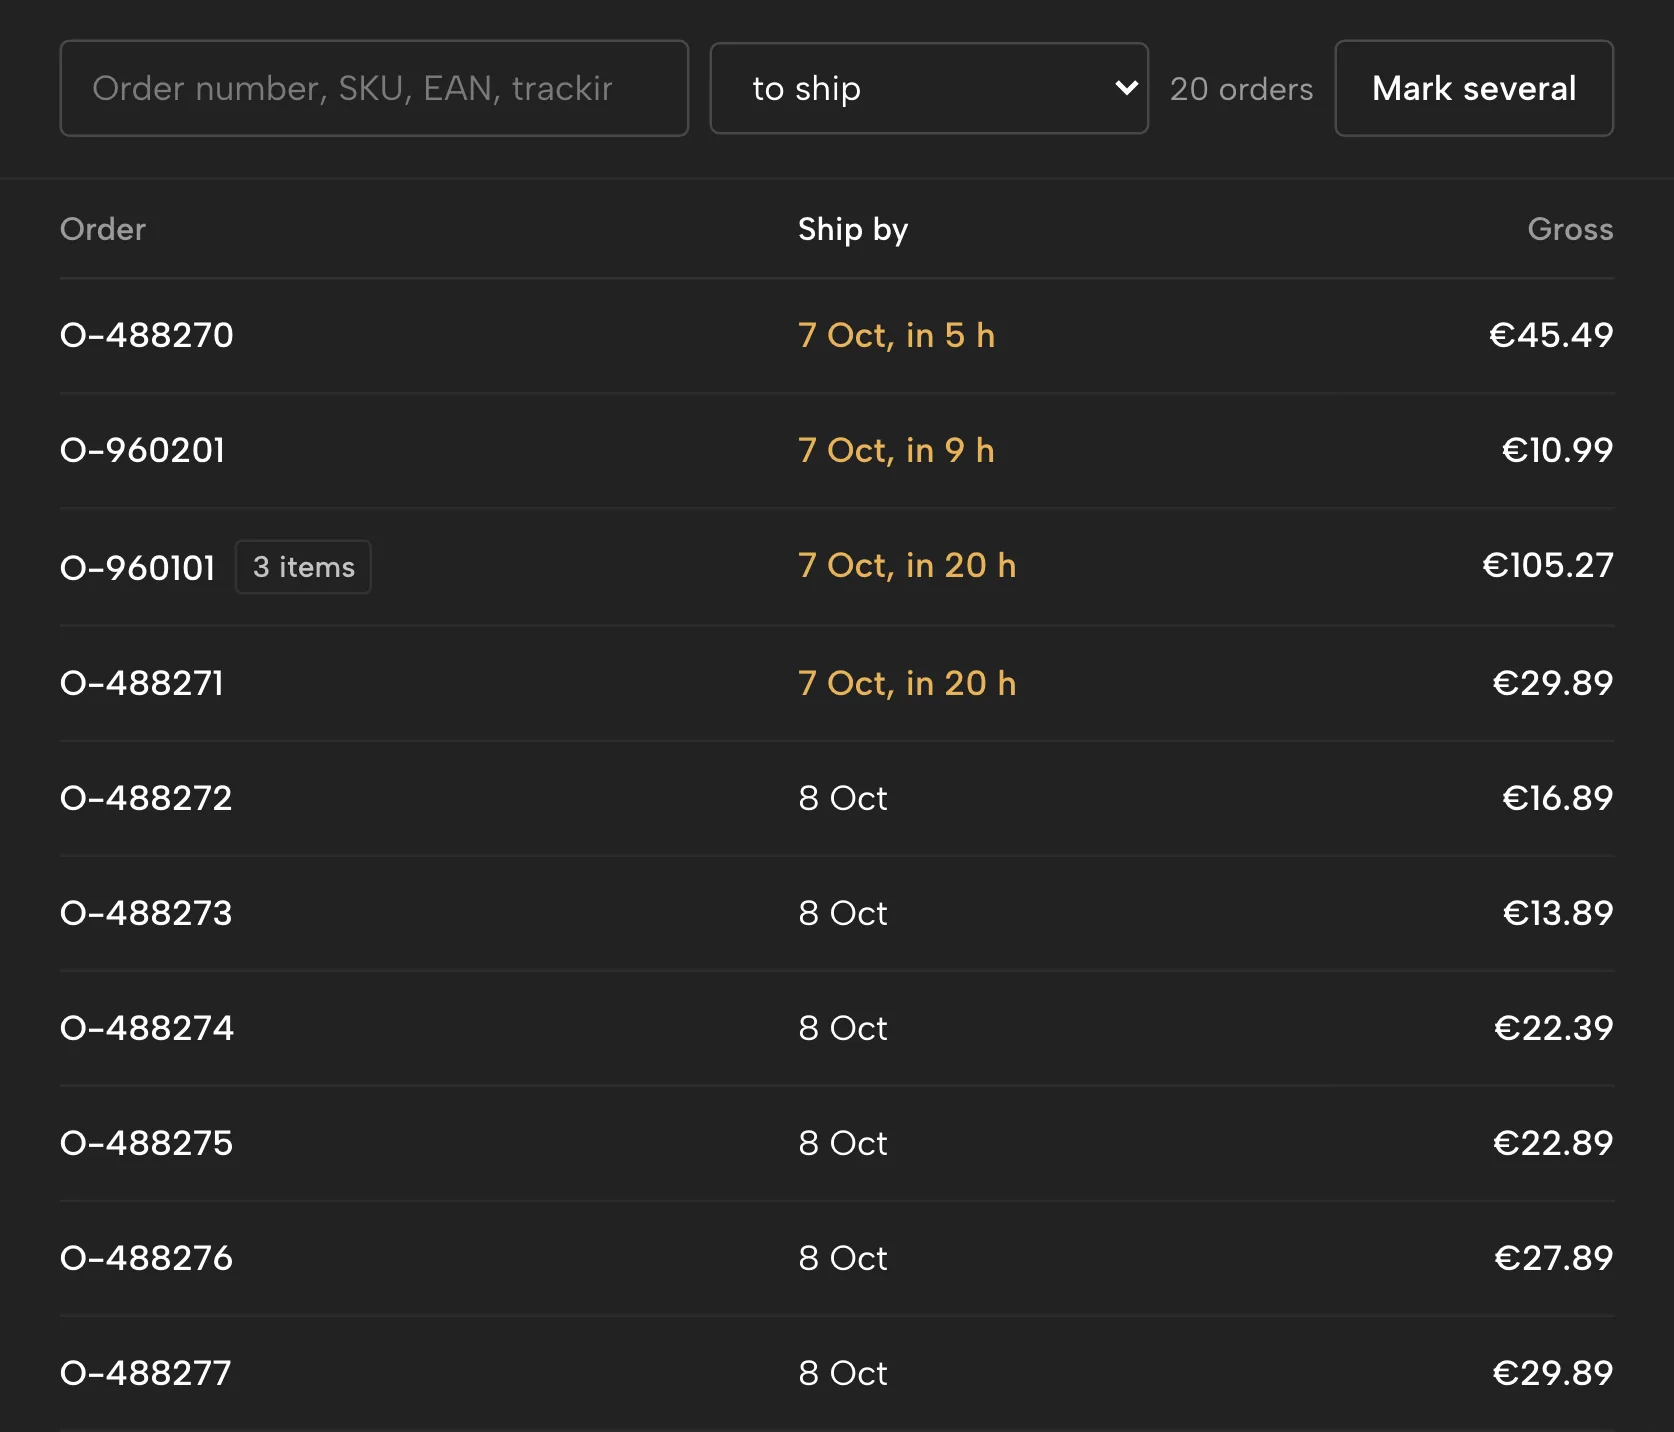Select order O-960101

tap(138, 568)
